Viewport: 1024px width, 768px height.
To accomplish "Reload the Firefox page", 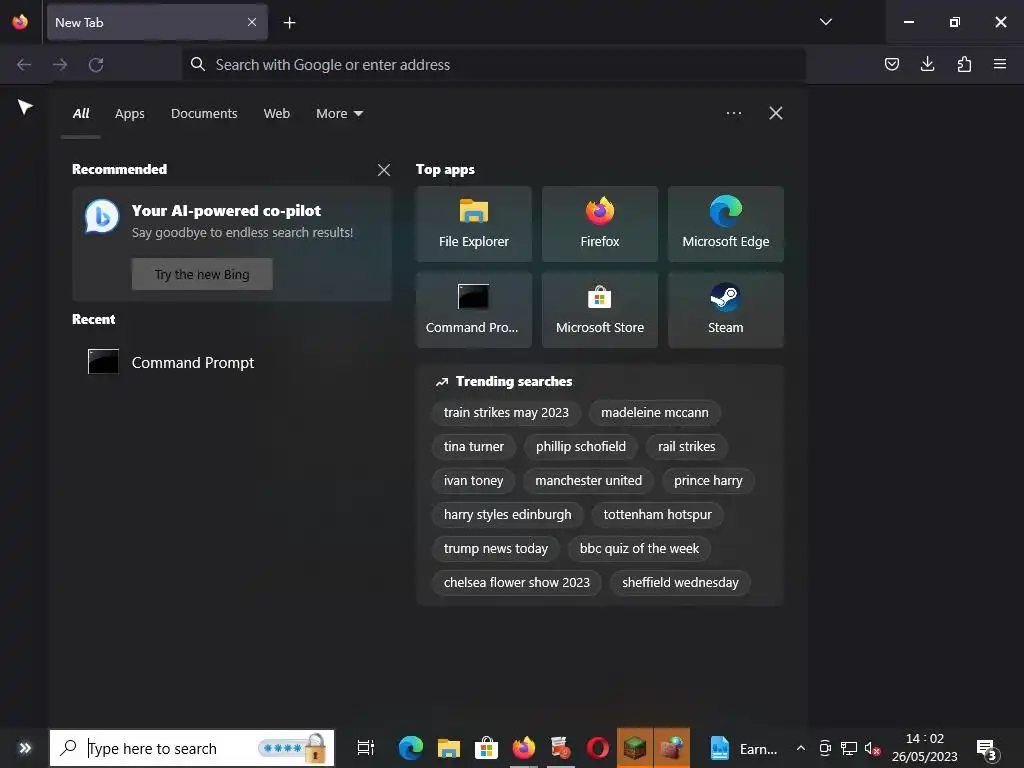I will pyautogui.click(x=96, y=65).
